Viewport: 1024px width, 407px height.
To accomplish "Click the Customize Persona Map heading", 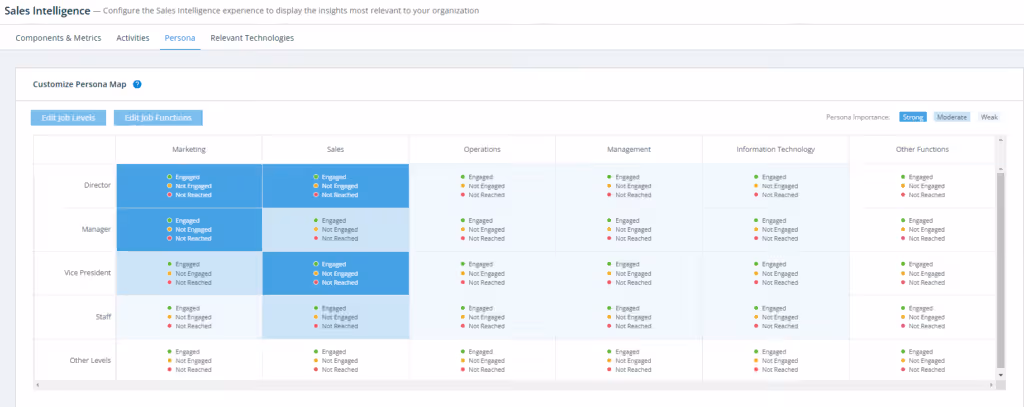I will 80,84.
